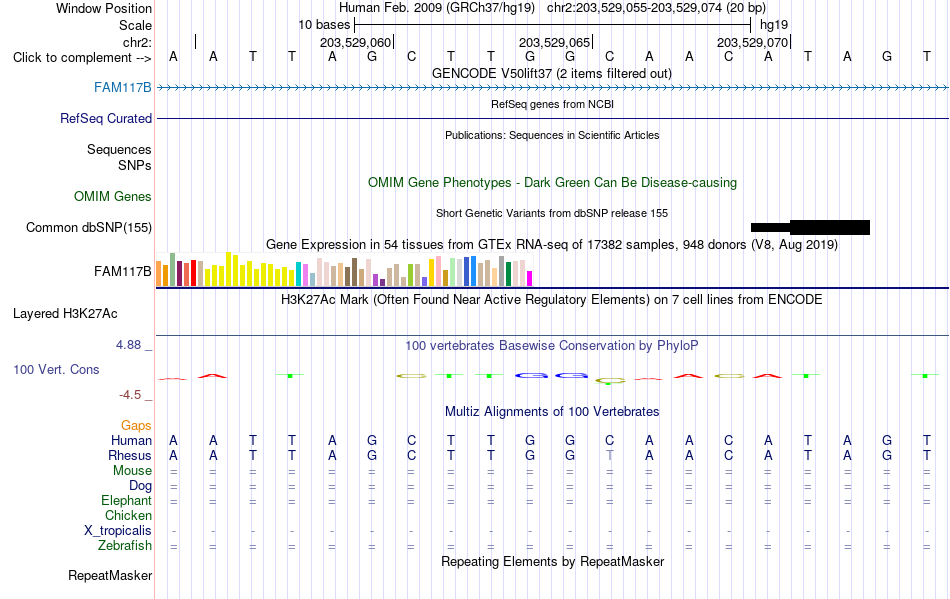
Task: Open the GENCODE V50lift37 track title
Action: pyautogui.click(x=552, y=73)
